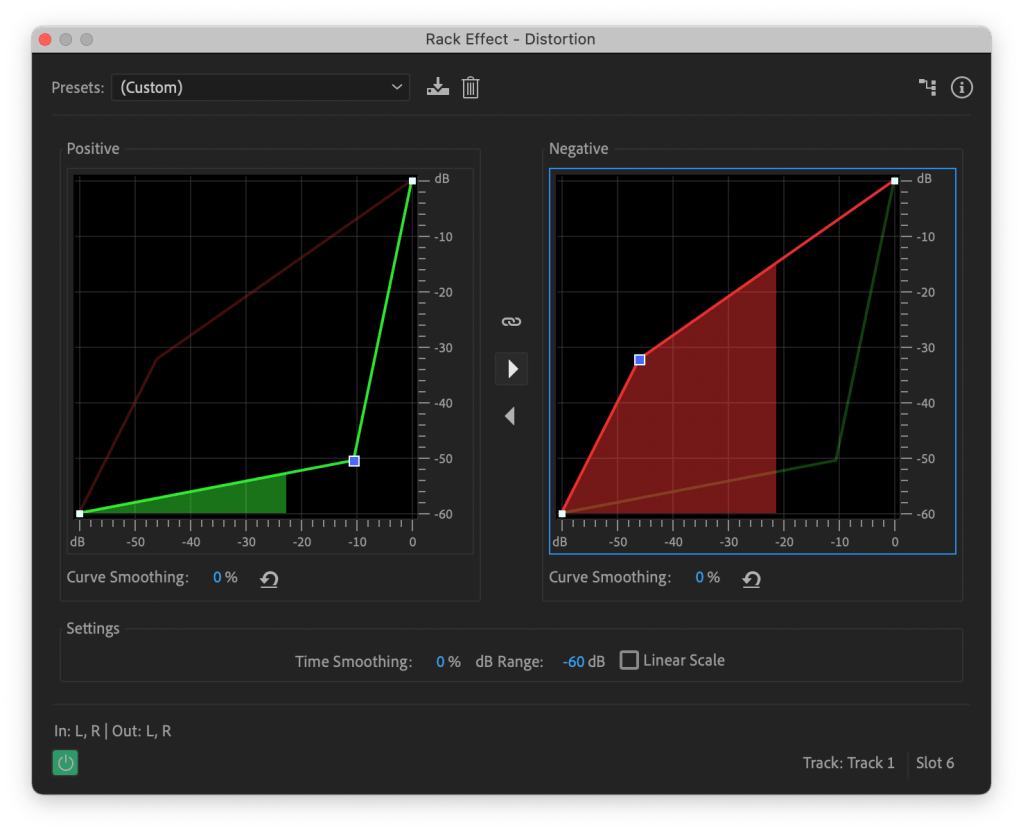
Task: Copy Positive curve to Negative with right arrow
Action: [512, 369]
